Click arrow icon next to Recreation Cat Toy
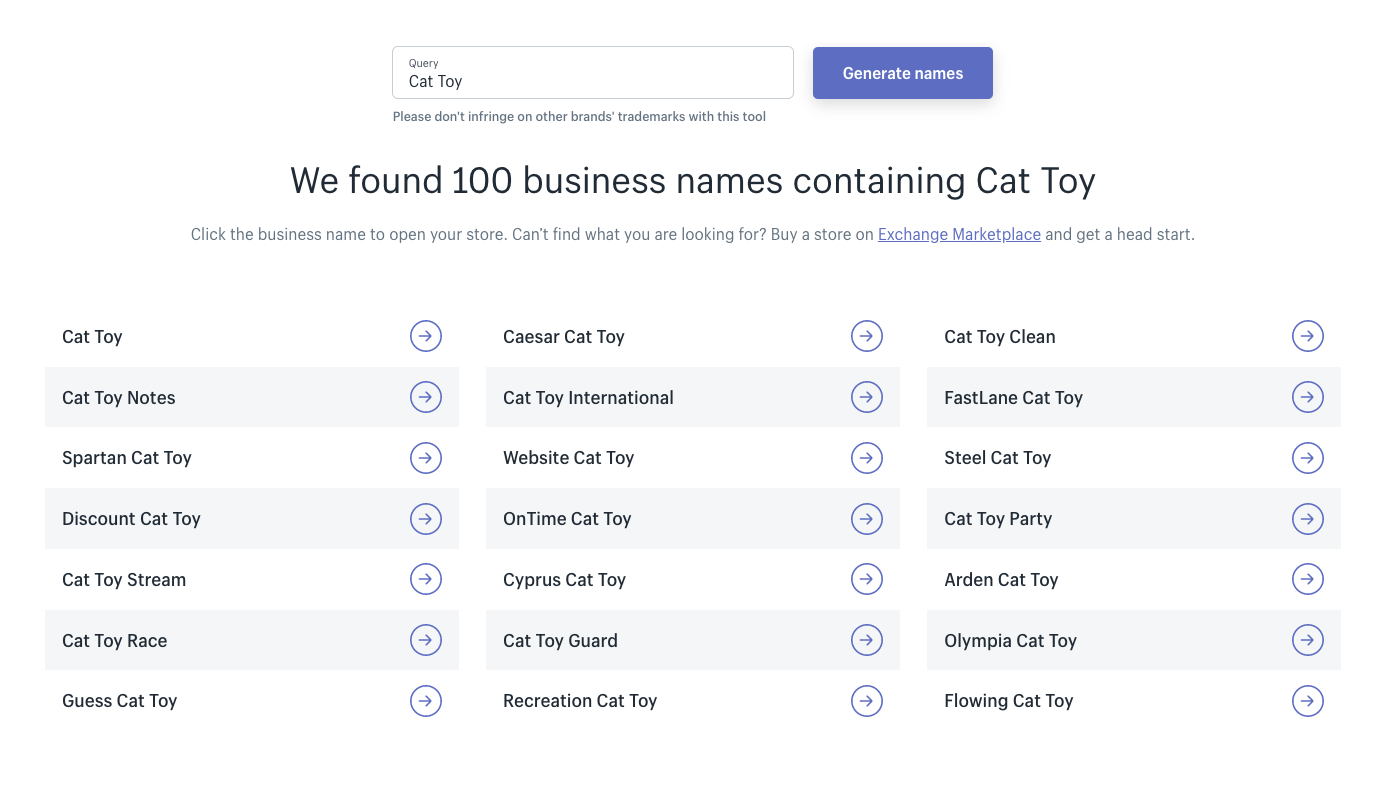Viewport: 1382px width, 804px height. click(866, 701)
